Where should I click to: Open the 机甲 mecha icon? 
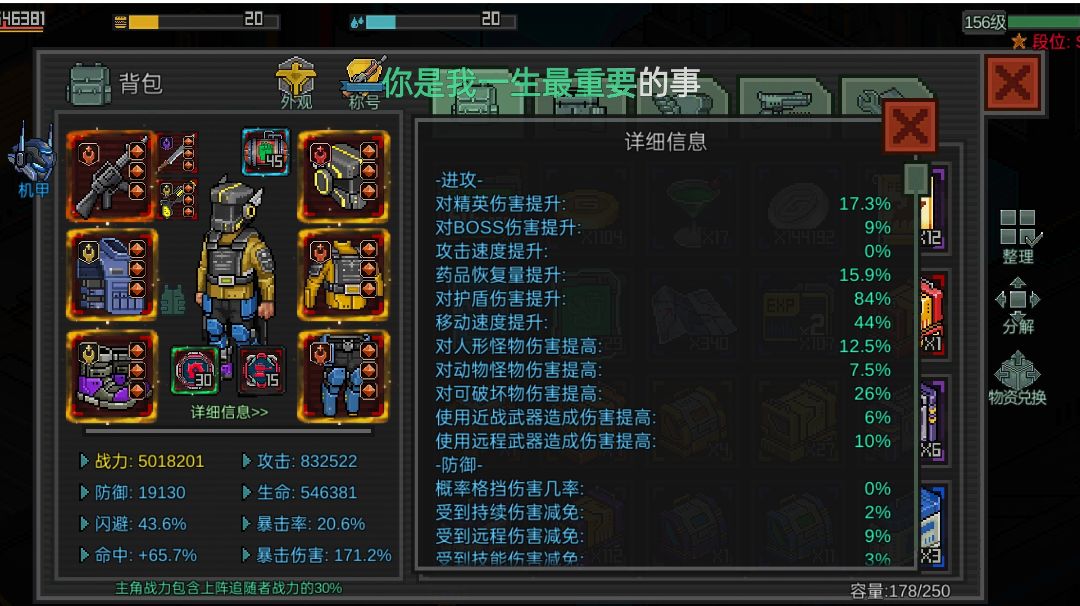click(32, 160)
